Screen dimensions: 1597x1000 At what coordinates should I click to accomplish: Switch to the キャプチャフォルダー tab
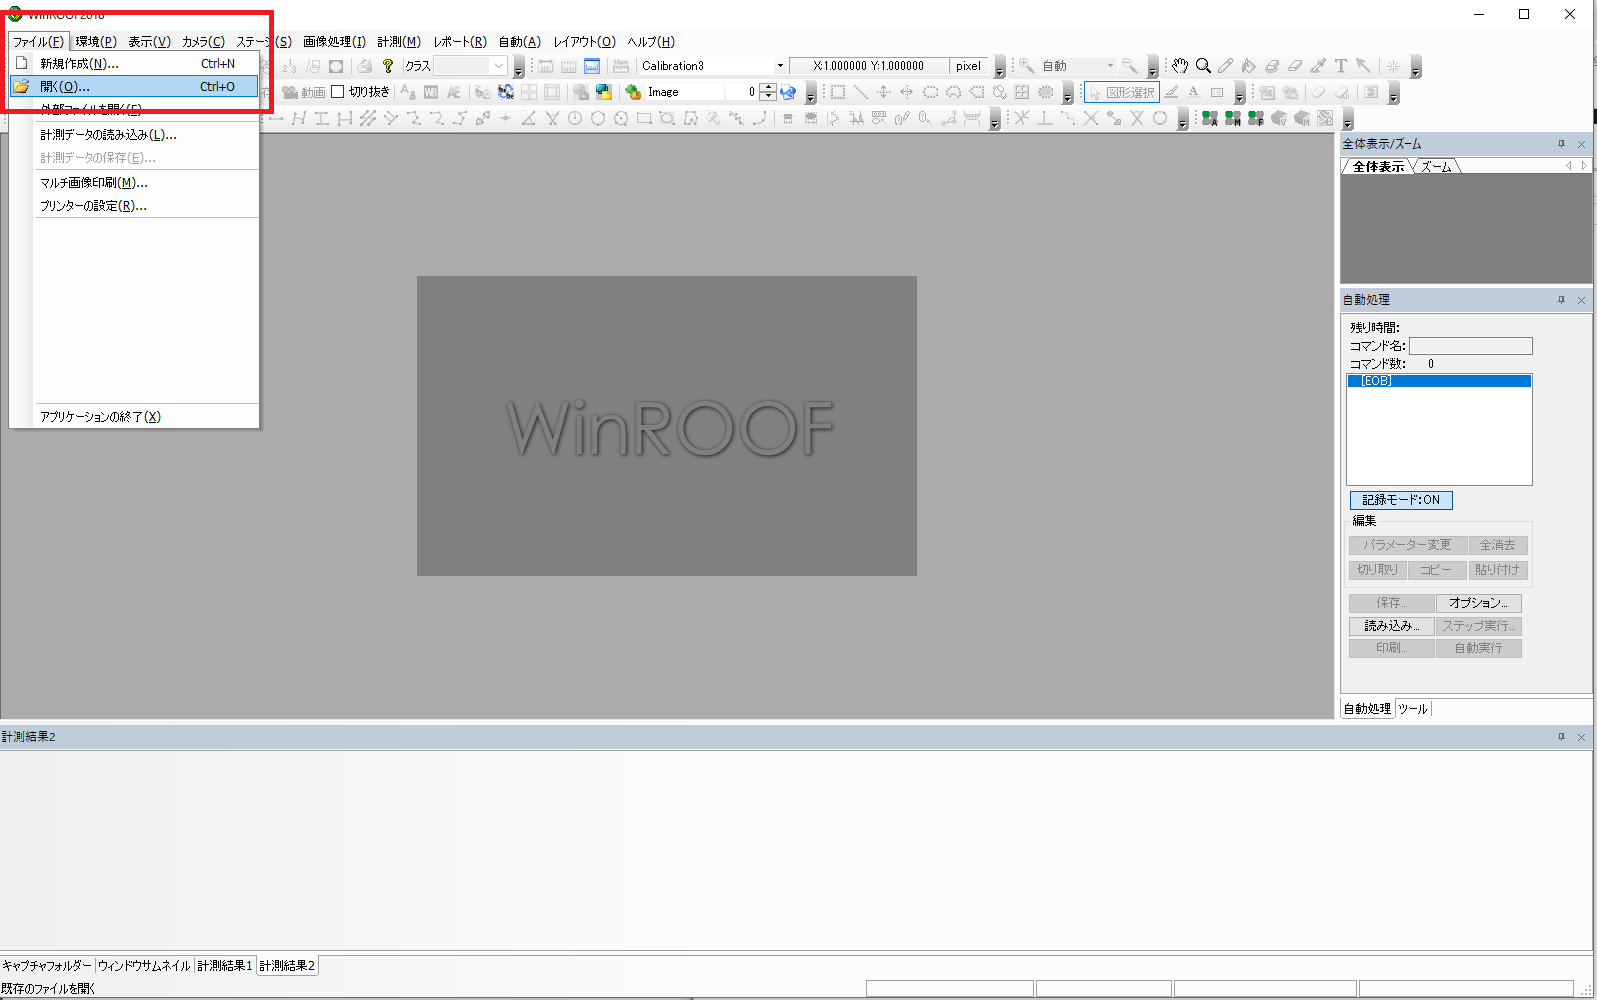click(x=46, y=966)
